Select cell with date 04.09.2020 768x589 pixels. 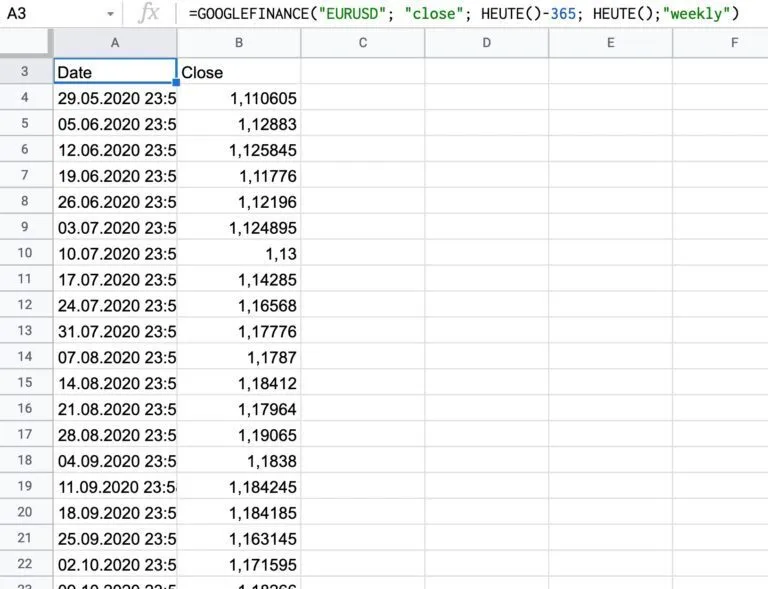click(115, 461)
